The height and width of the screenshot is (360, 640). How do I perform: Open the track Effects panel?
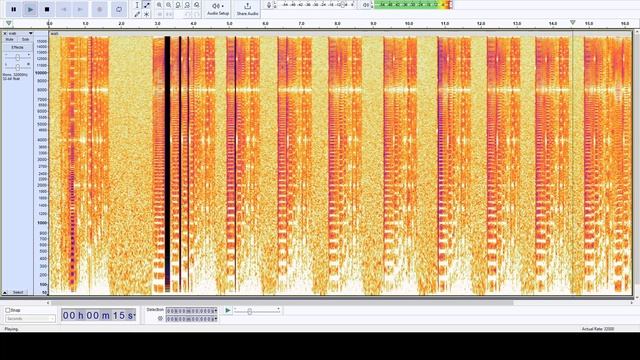click(x=17, y=47)
